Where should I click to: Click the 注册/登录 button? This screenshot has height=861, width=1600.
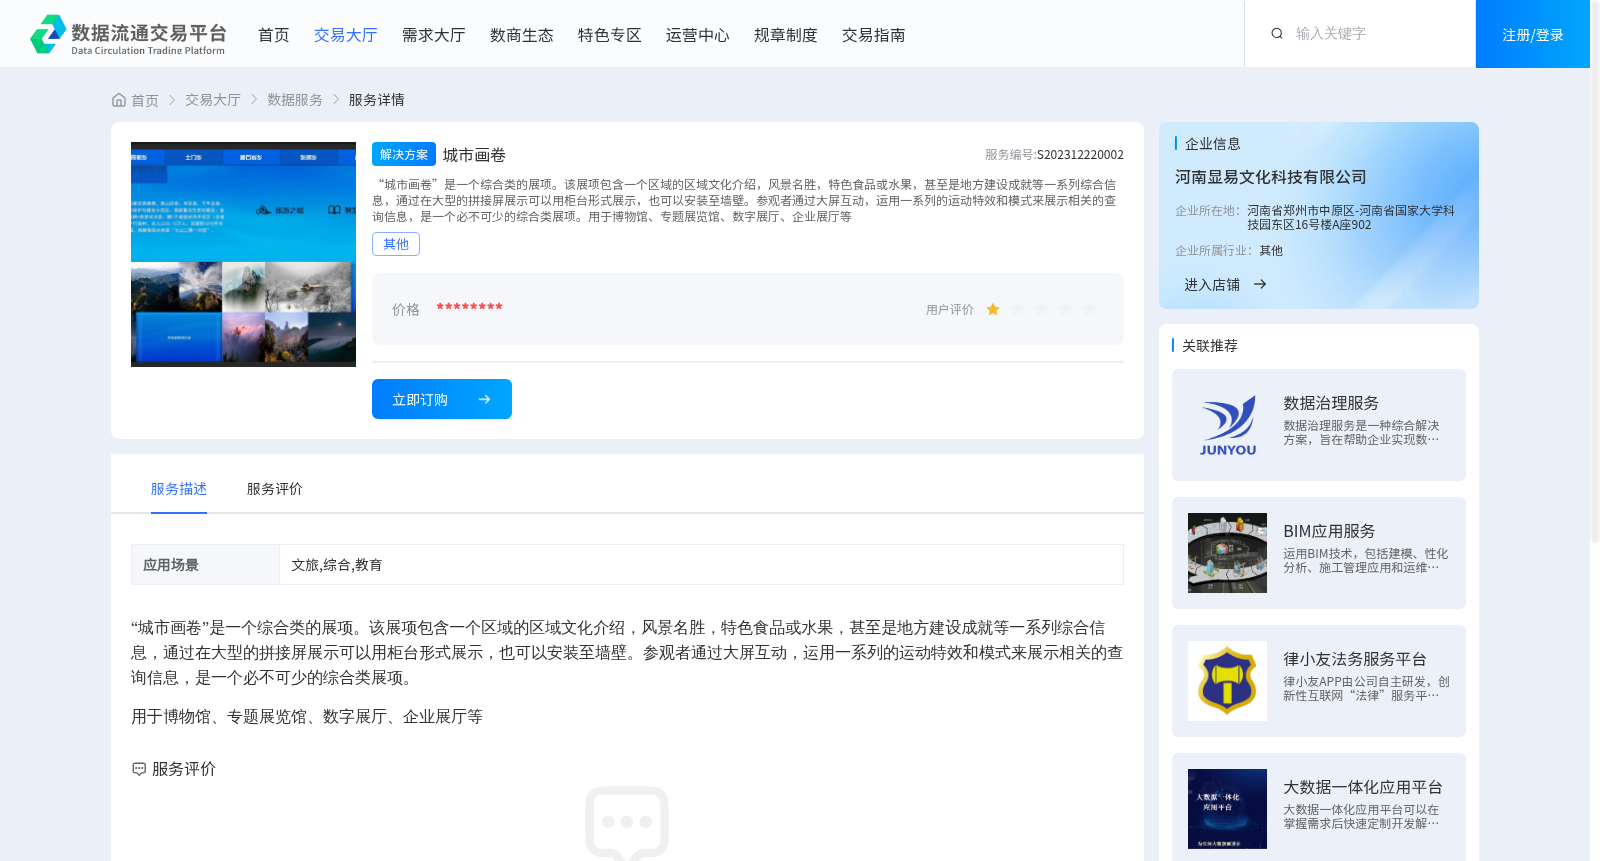[1533, 34]
